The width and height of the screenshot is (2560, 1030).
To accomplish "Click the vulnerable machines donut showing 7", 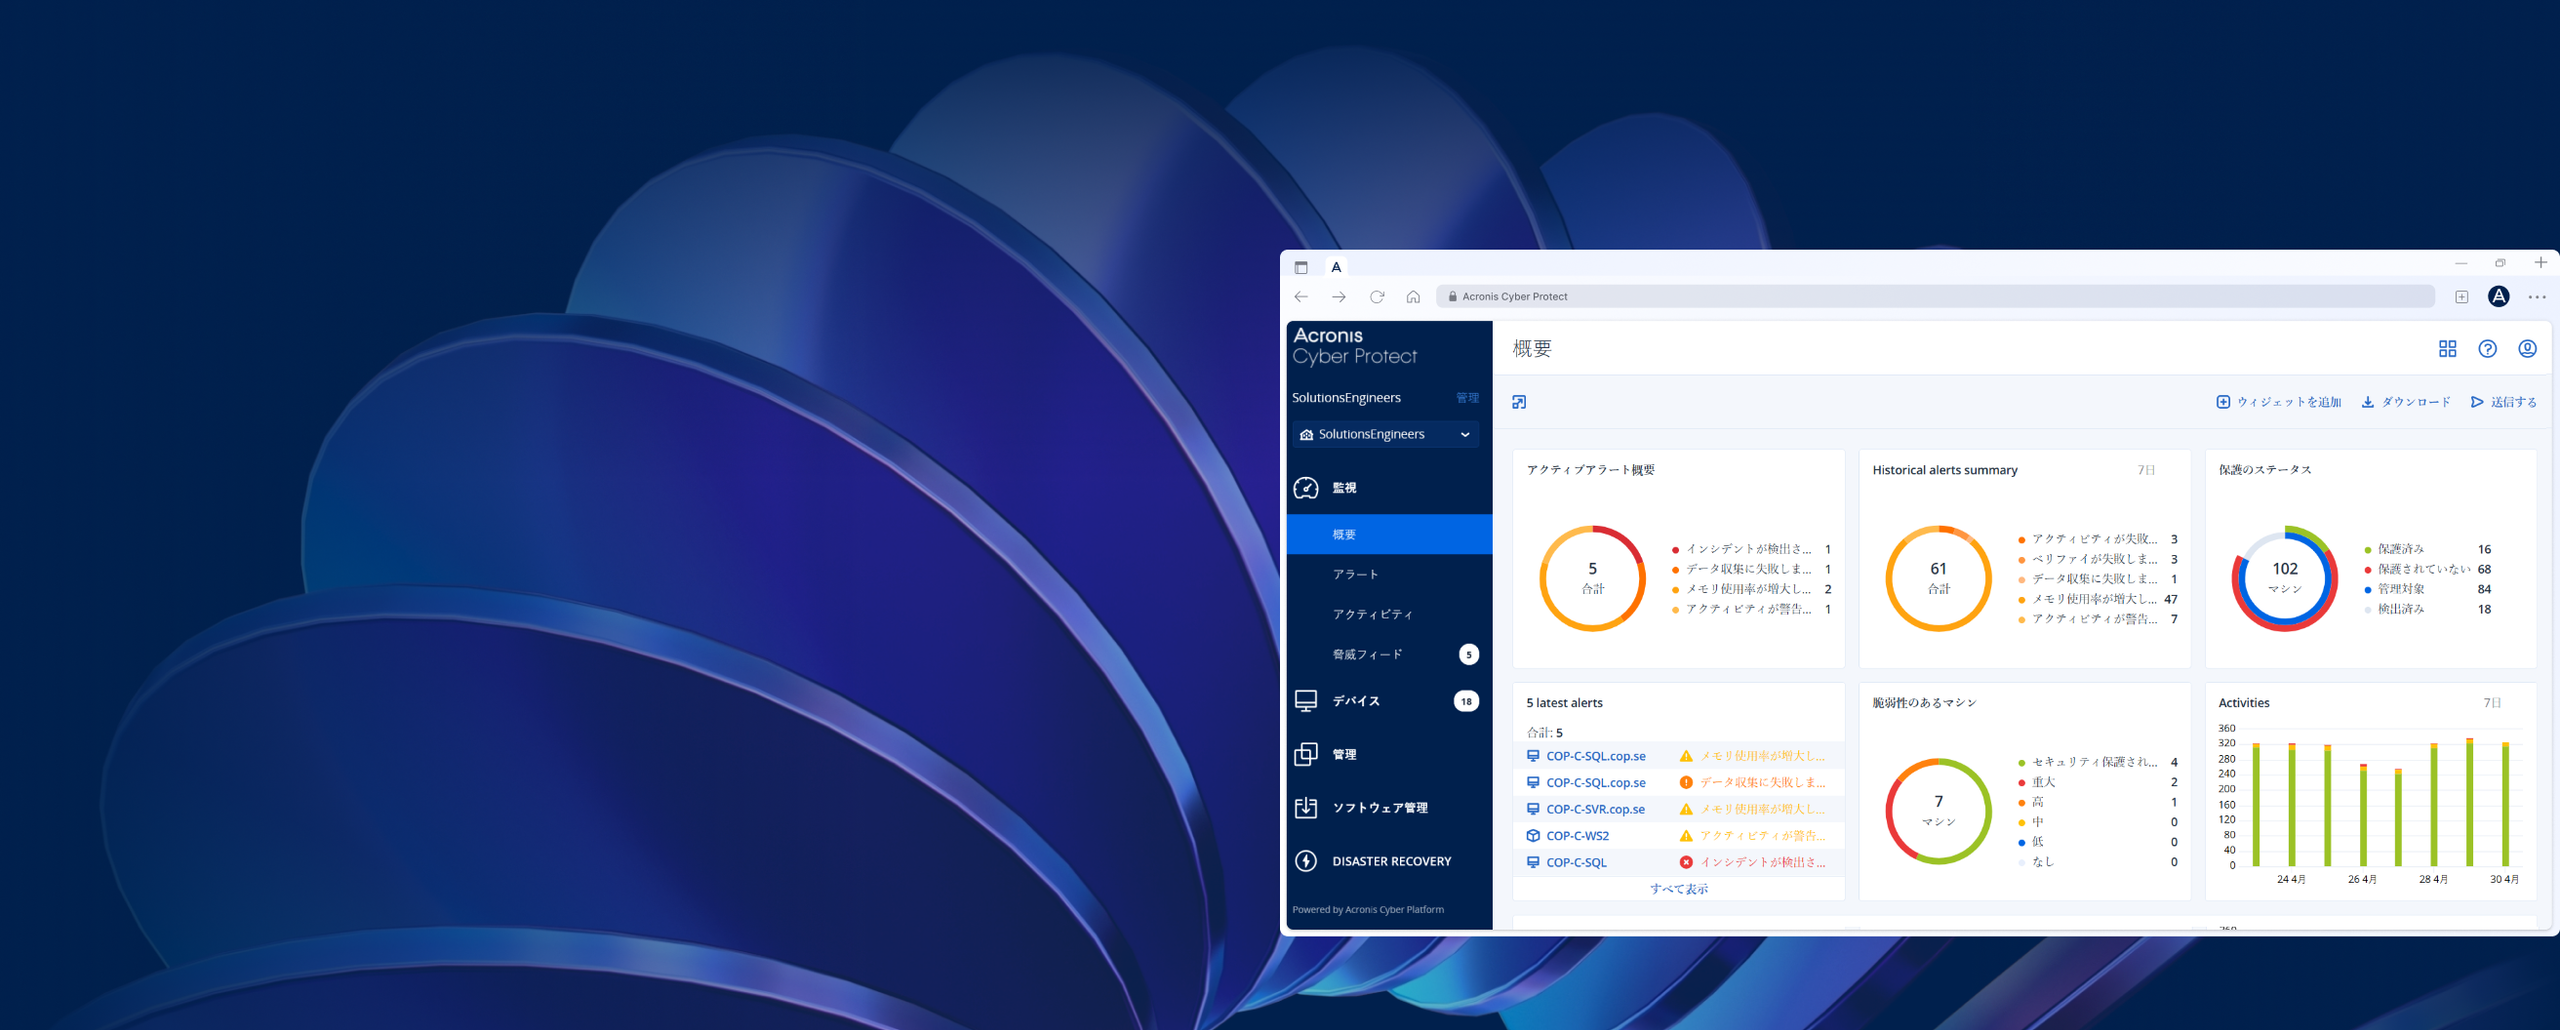I will click(1938, 811).
